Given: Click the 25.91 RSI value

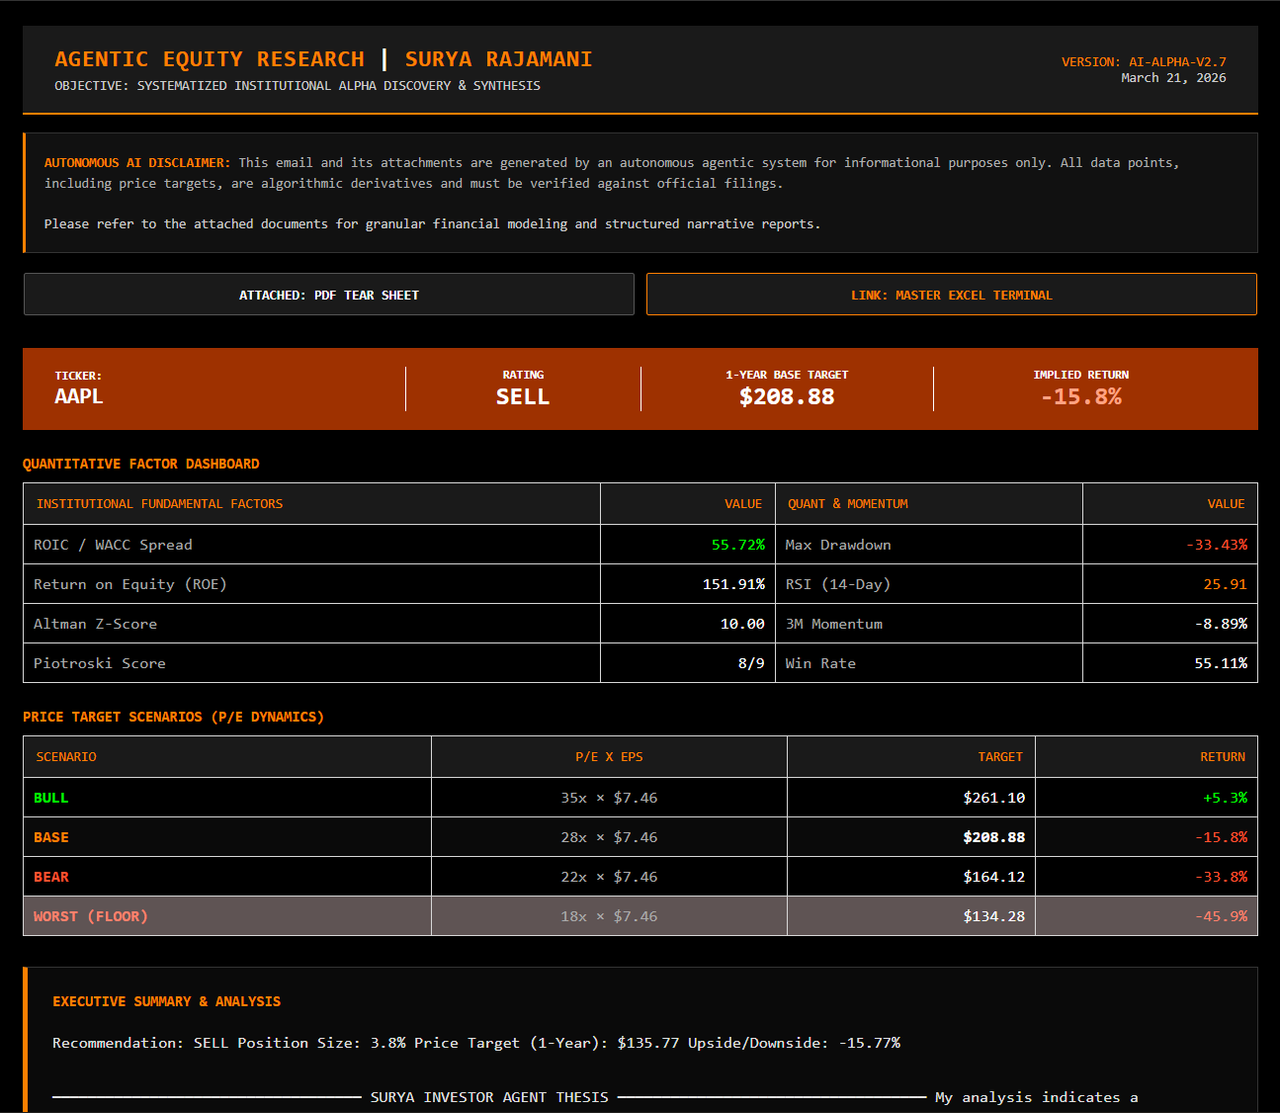Looking at the screenshot, I should point(1225,584).
